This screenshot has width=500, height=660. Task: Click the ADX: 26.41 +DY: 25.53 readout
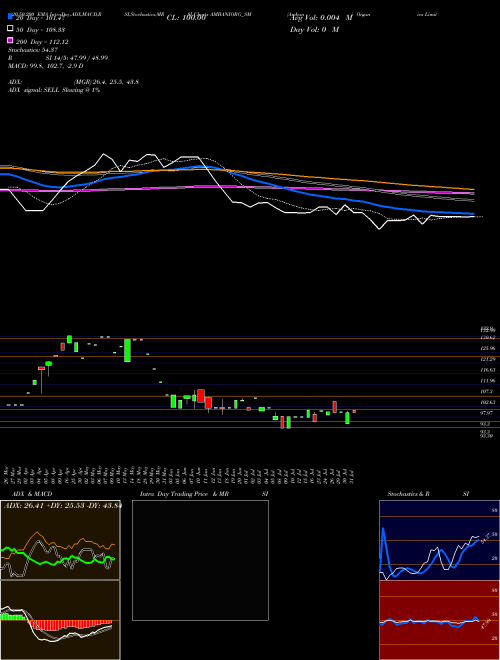62,506
